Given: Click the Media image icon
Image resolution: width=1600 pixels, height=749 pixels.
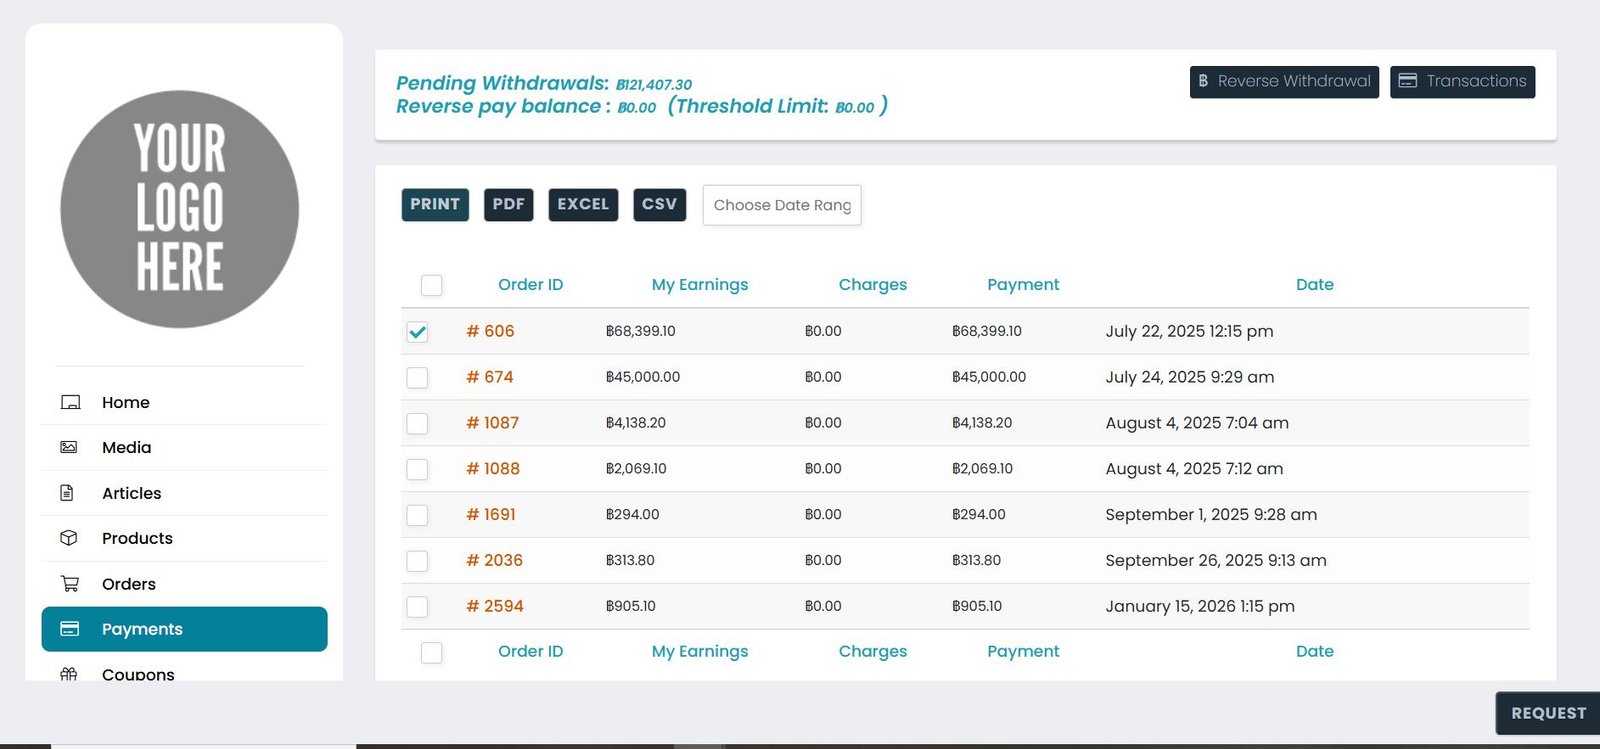Looking at the screenshot, I should (x=69, y=447).
